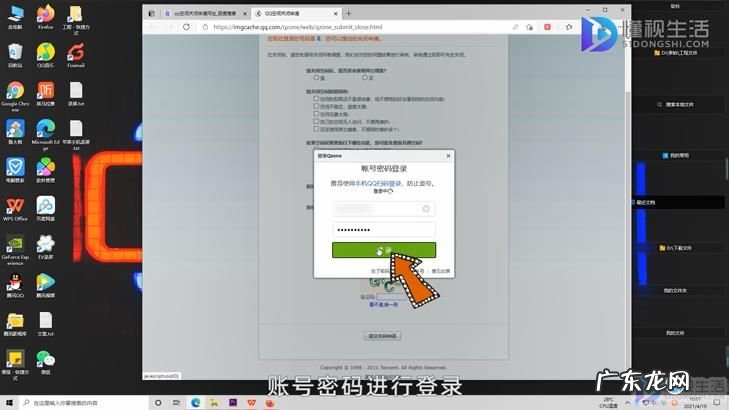The height and width of the screenshot is (410, 729).
Task: Launch WPS Office from the desktop
Action: pyautogui.click(x=15, y=209)
